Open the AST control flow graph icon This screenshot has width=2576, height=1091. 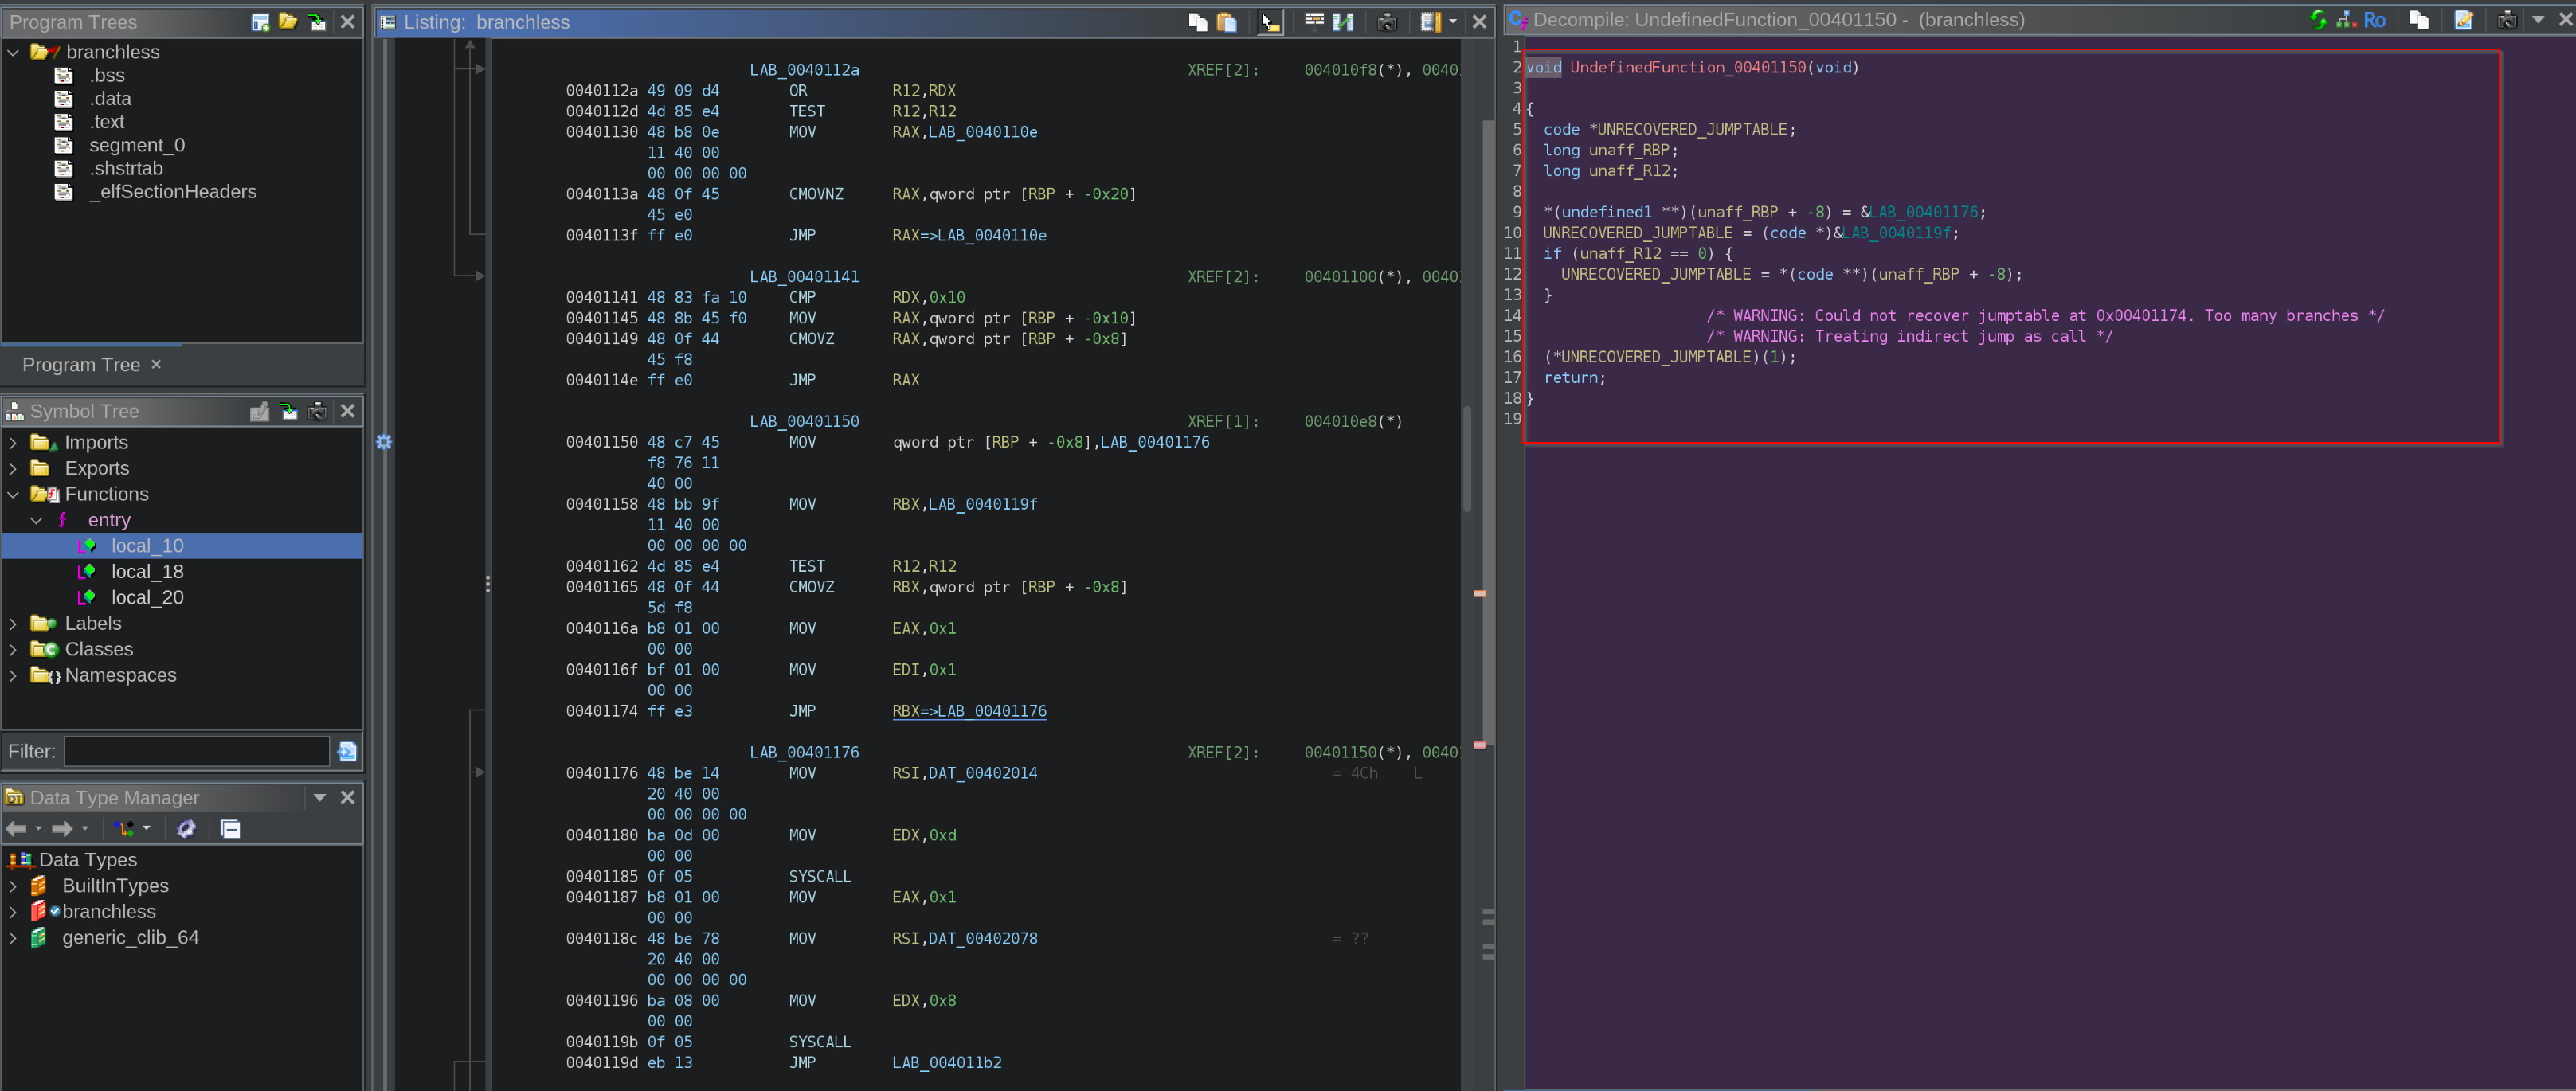(x=2346, y=20)
